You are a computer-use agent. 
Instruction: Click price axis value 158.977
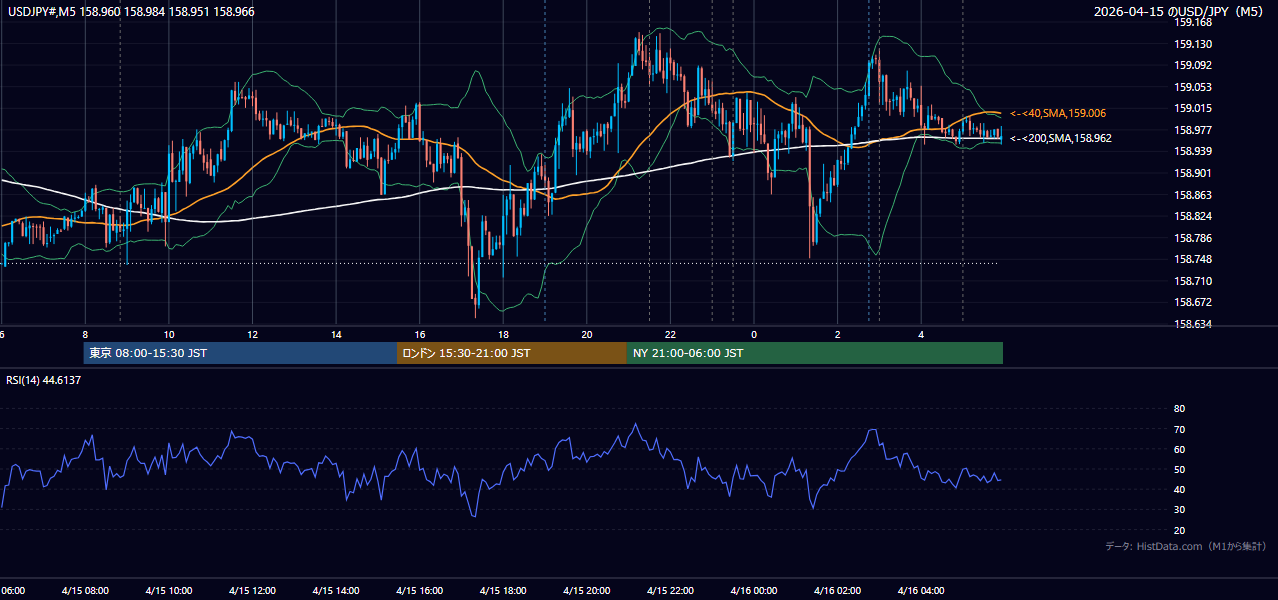(x=1193, y=130)
